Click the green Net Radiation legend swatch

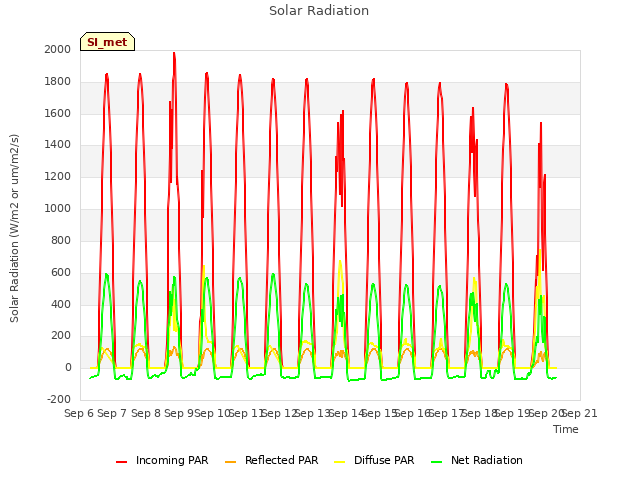[x=436, y=462]
